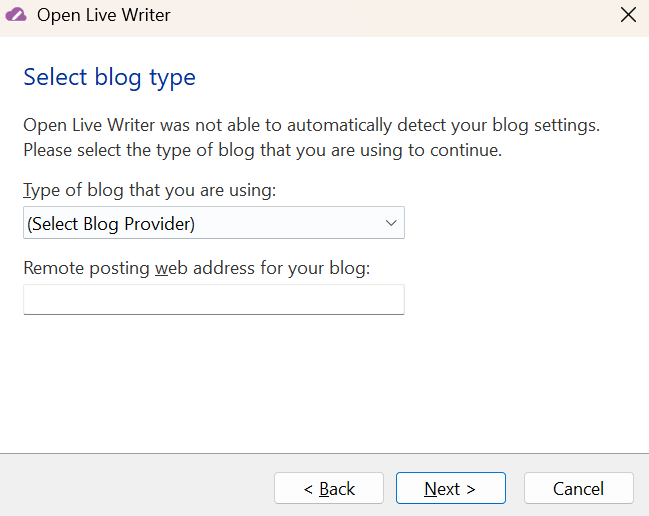Open the "(Select Blog Provider)" combo box
The image size is (649, 516).
pyautogui.click(x=213, y=223)
